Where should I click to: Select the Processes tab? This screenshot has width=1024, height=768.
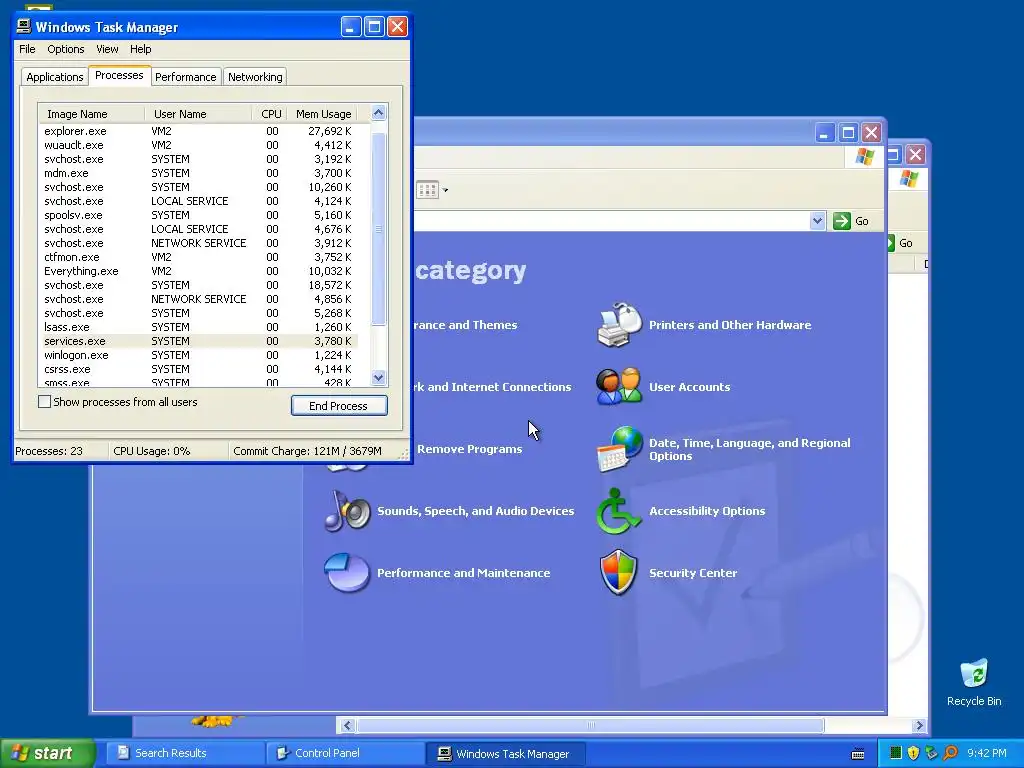tap(119, 75)
